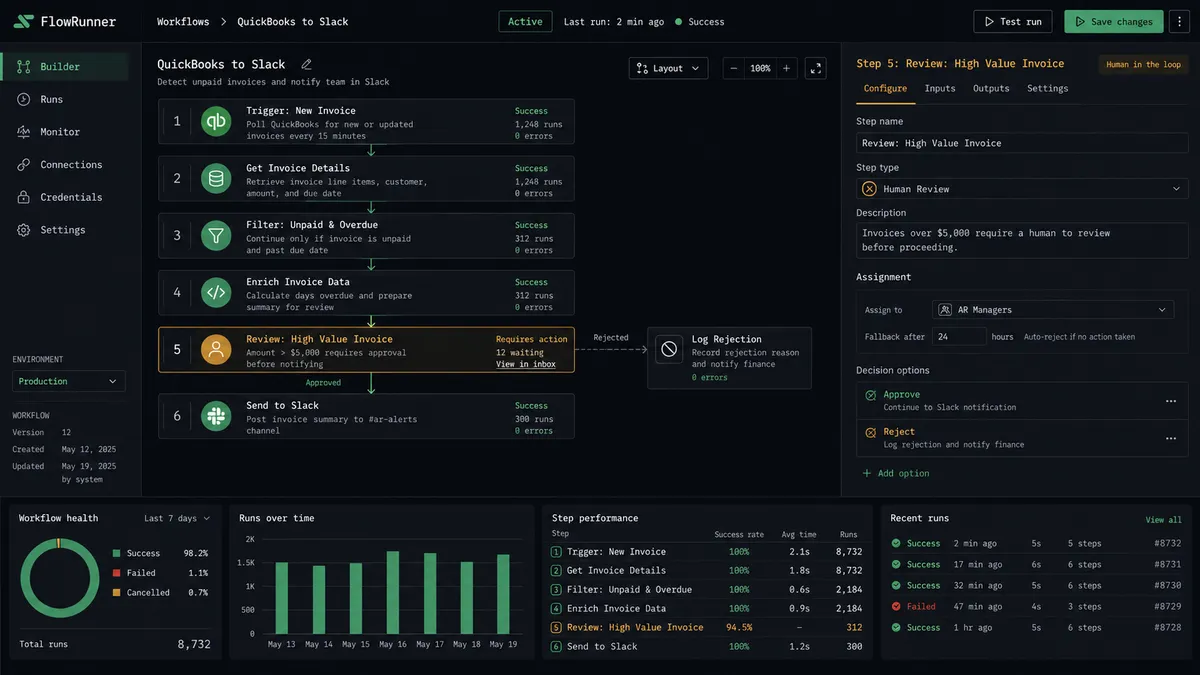Open options menu for Reject decision
1200x675 pixels.
click(1170, 438)
